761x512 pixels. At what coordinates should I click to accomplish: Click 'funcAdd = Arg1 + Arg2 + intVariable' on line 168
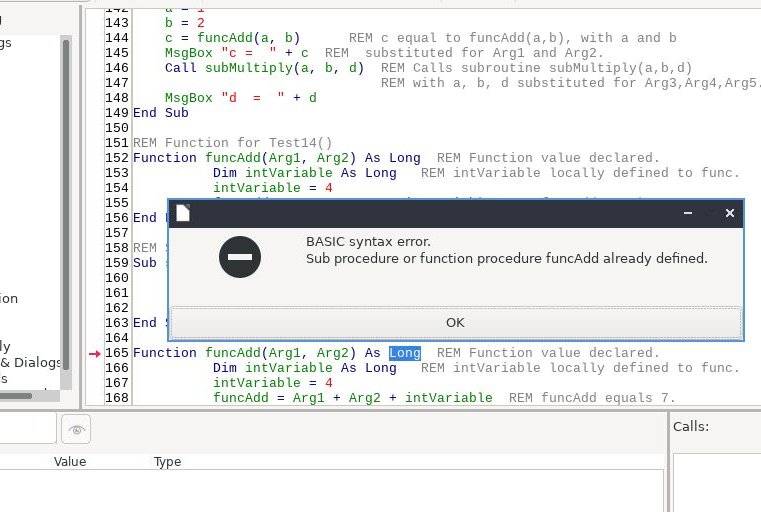pos(352,398)
